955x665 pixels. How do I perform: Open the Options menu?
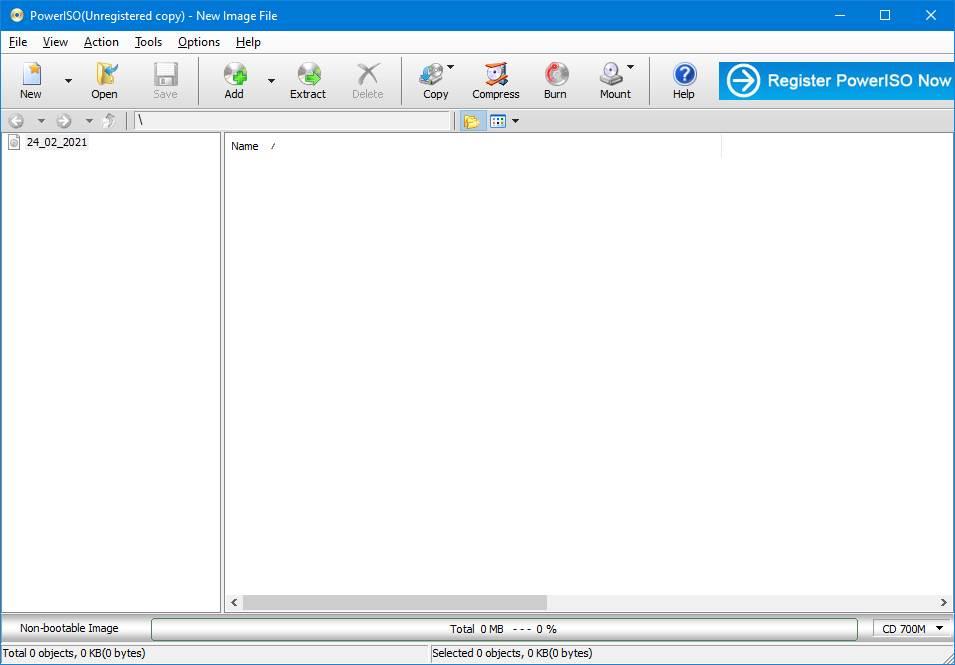tap(199, 42)
